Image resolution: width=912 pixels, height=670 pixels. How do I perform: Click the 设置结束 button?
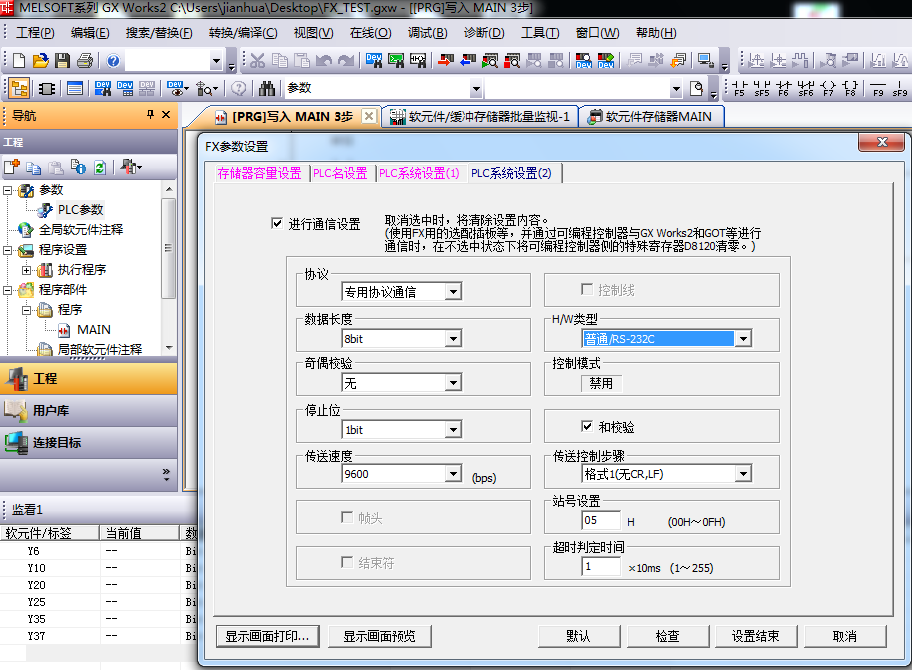(x=756, y=636)
